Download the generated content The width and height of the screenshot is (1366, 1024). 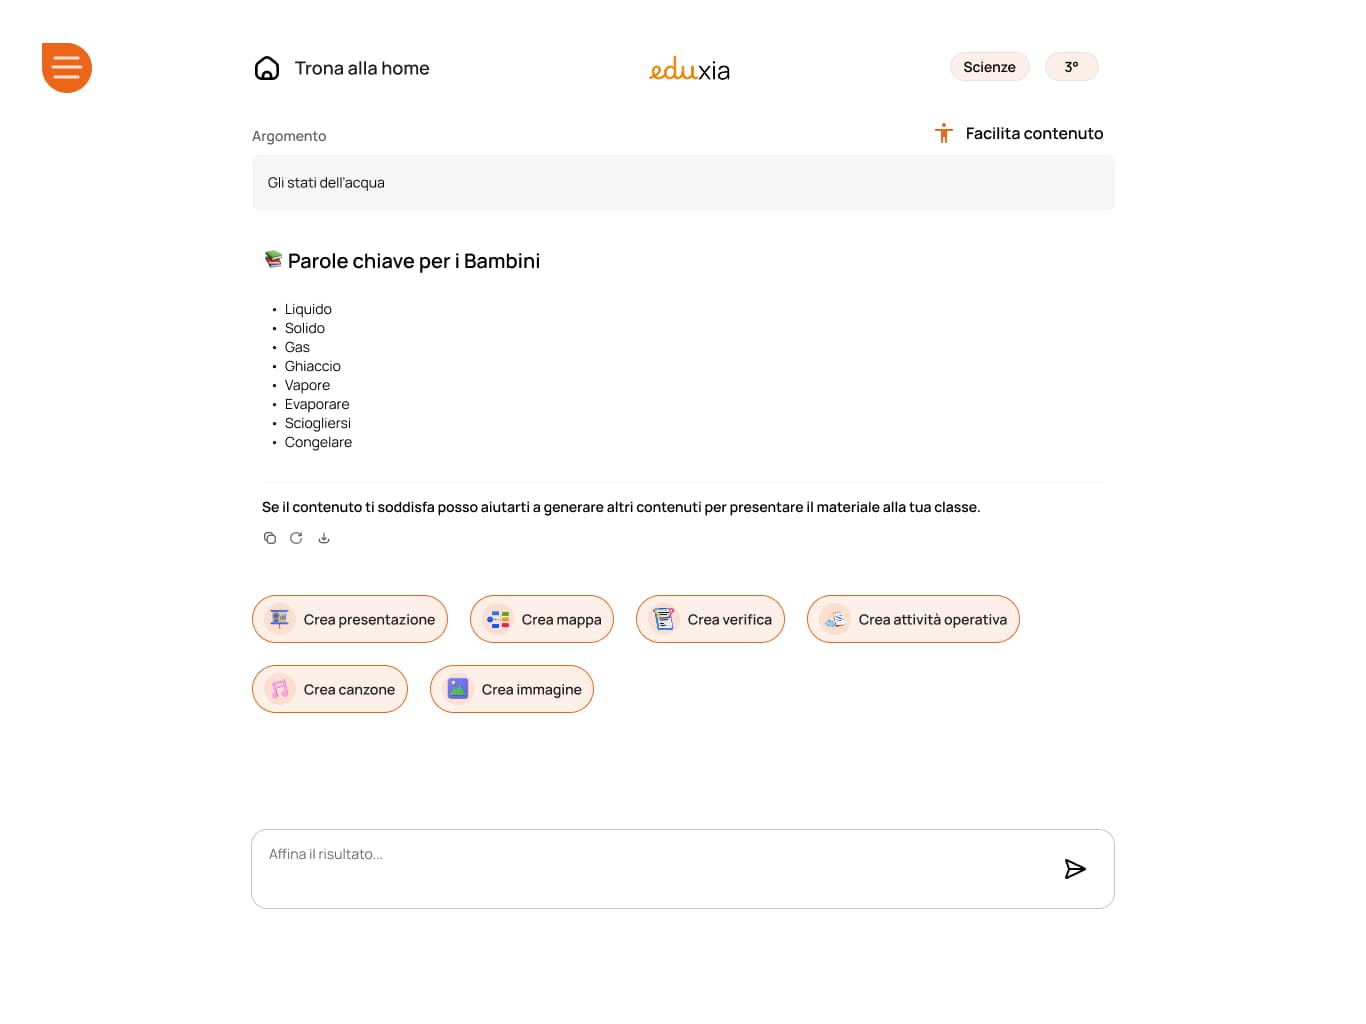324,538
